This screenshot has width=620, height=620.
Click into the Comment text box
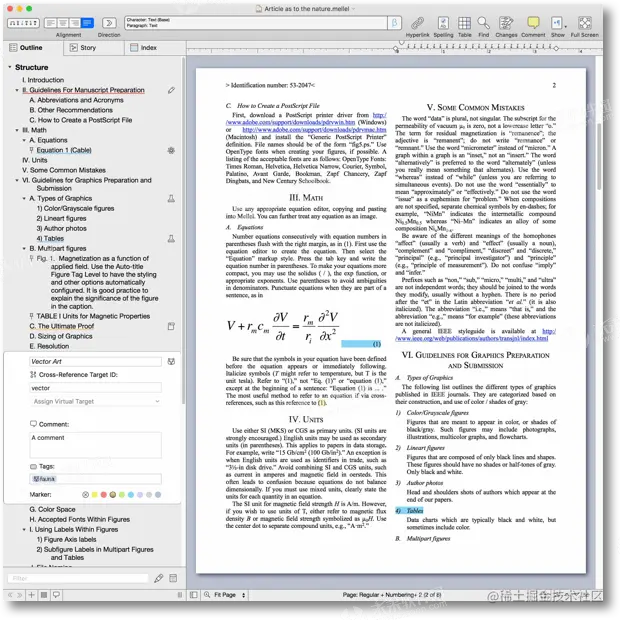tap(95, 445)
